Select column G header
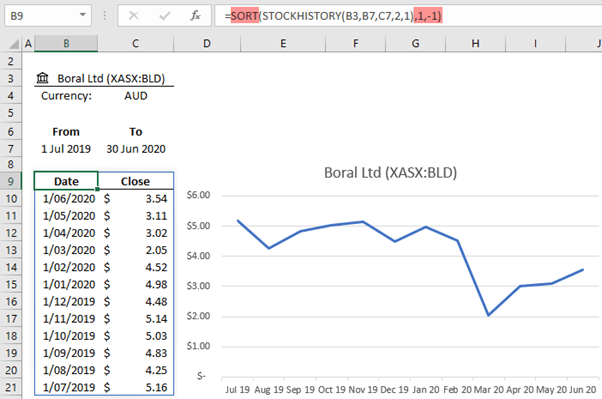Screen dimensions: 602x399 tap(416, 44)
